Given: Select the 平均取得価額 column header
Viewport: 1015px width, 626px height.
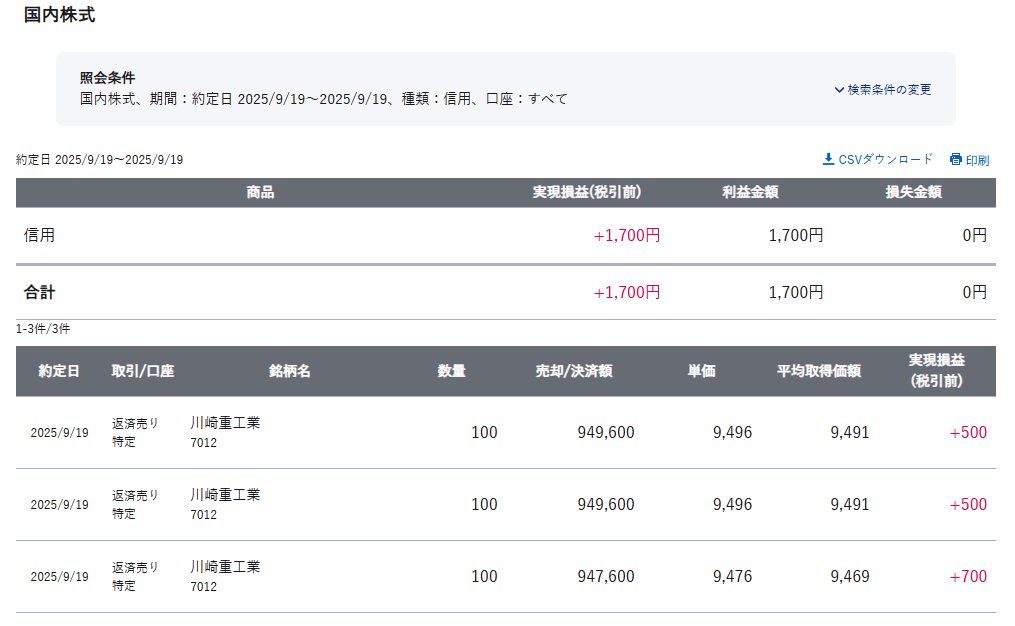Looking at the screenshot, I should pyautogui.click(x=819, y=371).
